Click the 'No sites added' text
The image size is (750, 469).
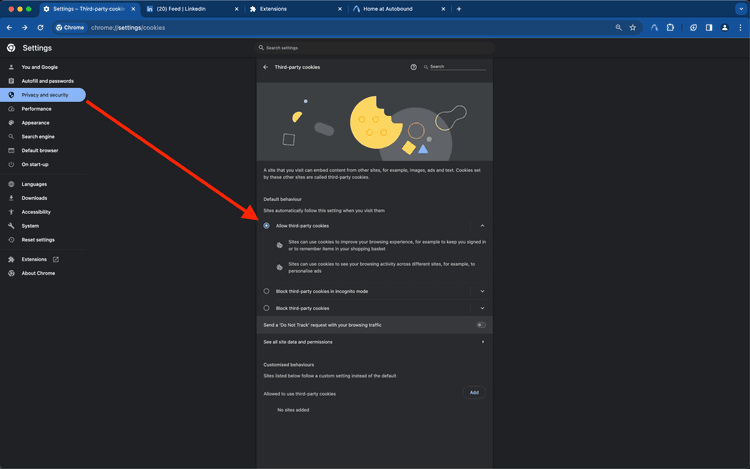pyautogui.click(x=293, y=410)
